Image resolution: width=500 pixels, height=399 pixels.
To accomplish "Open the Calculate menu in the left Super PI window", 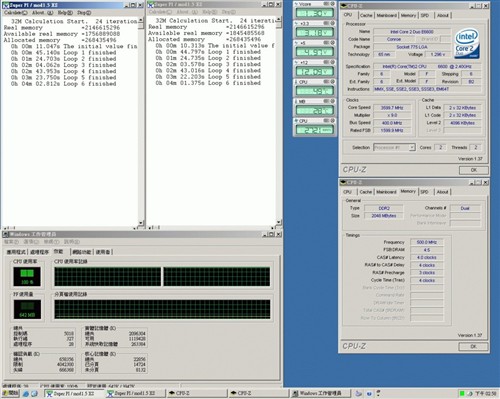I will [15, 13].
